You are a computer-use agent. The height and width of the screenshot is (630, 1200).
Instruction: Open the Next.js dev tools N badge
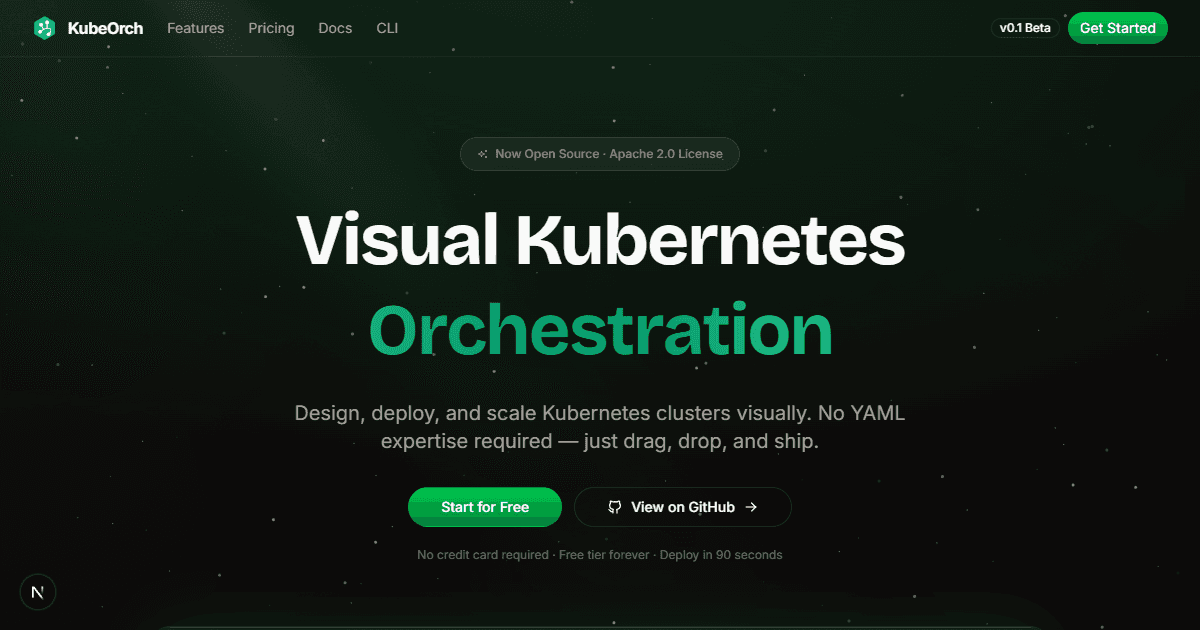pos(38,592)
